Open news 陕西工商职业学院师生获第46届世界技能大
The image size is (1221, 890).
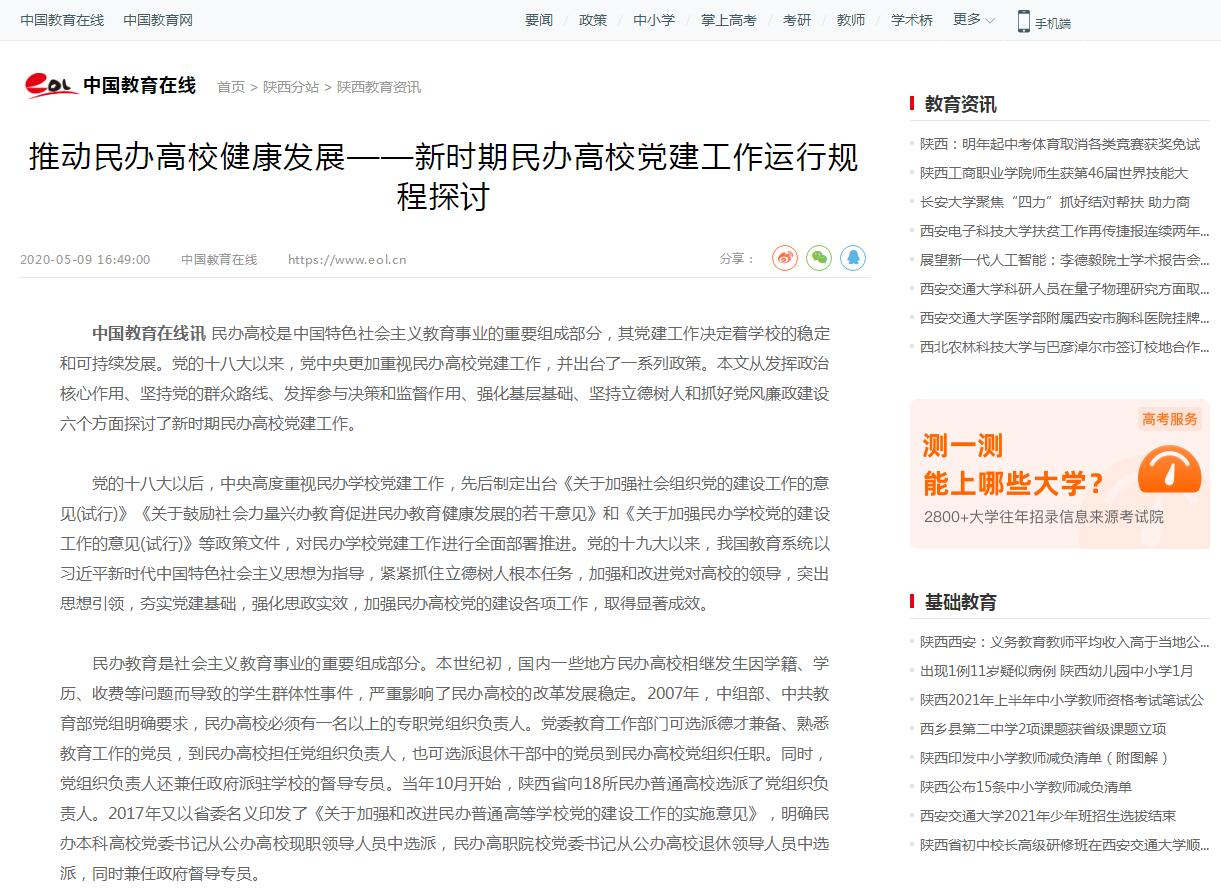[1054, 173]
